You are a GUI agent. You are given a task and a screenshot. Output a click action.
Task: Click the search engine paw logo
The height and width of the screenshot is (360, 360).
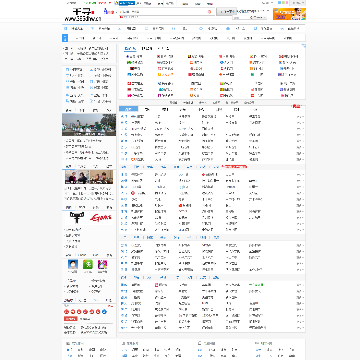coord(109,12)
